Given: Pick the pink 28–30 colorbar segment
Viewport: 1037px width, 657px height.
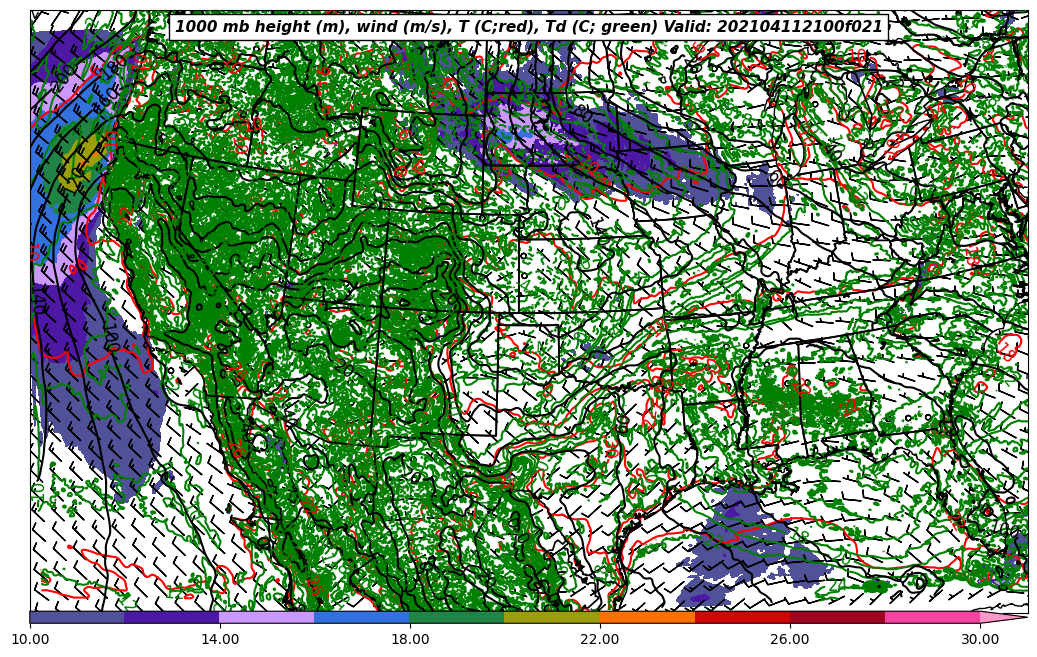Looking at the screenshot, I should coord(932,617).
